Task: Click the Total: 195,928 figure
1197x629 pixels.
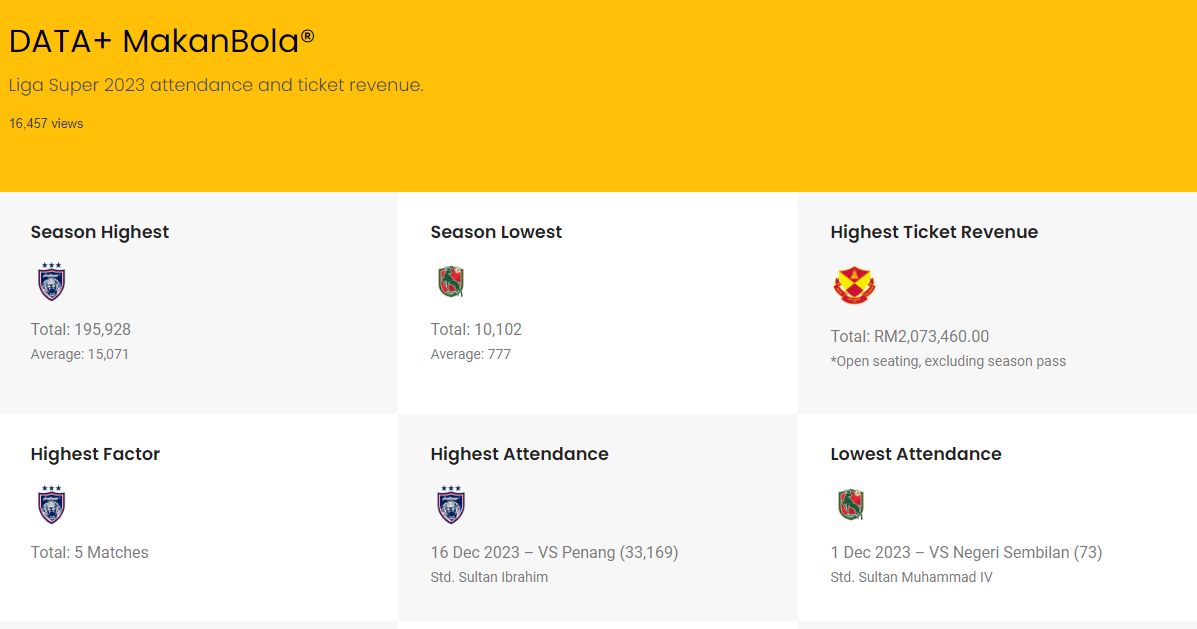Action: click(81, 330)
